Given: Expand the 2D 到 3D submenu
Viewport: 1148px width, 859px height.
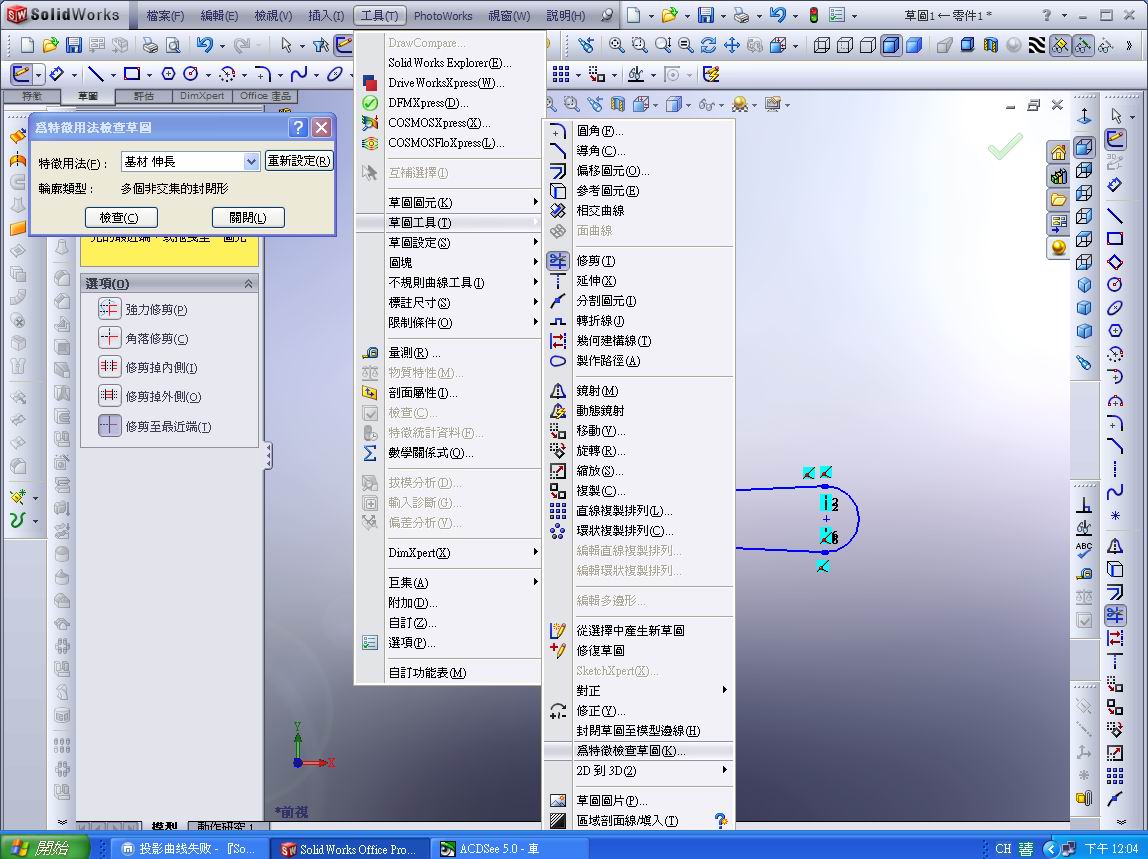Looking at the screenshot, I should 638,770.
